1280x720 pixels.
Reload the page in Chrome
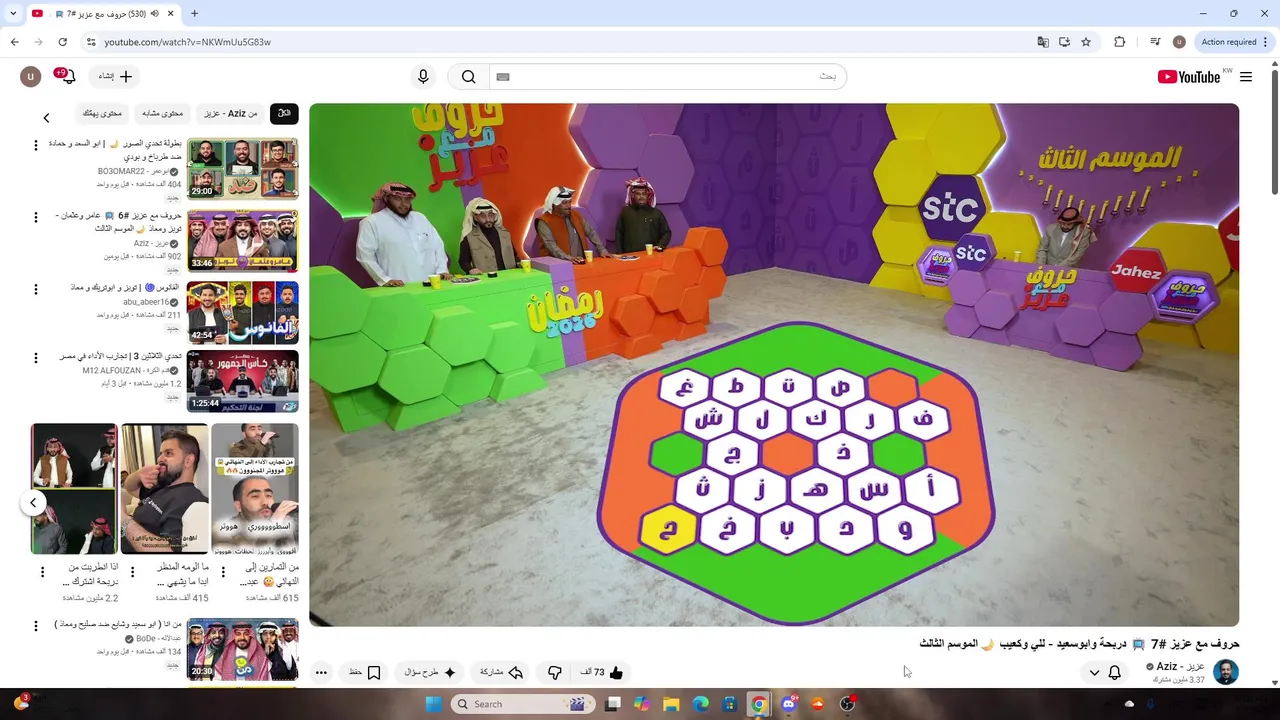[x=62, y=42]
